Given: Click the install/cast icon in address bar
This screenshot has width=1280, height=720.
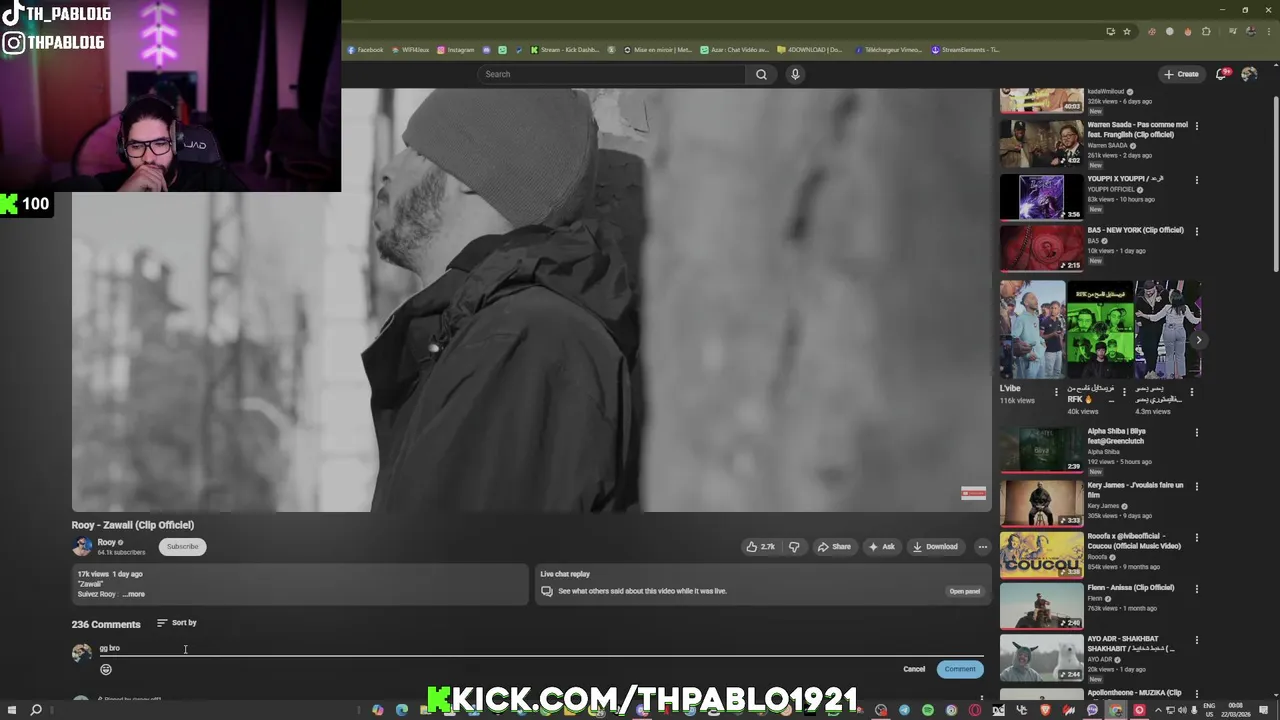Looking at the screenshot, I should coord(1110,31).
